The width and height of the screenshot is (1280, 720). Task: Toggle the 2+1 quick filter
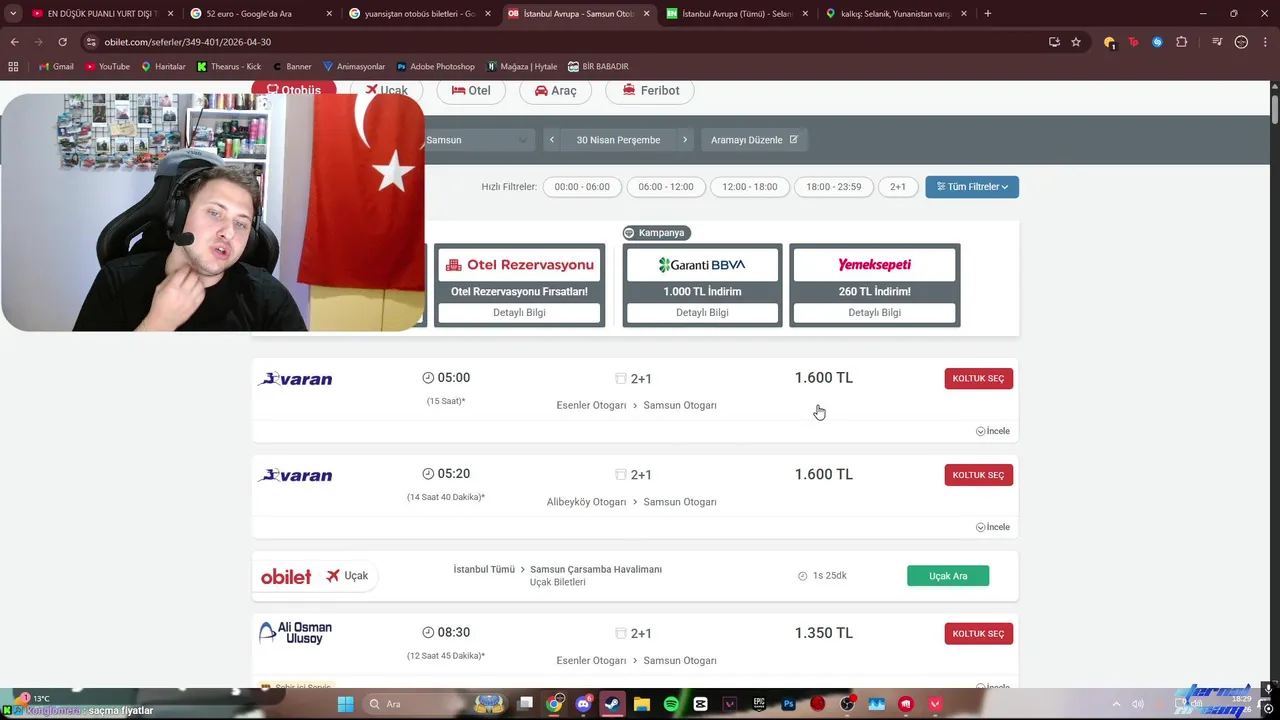coord(898,187)
